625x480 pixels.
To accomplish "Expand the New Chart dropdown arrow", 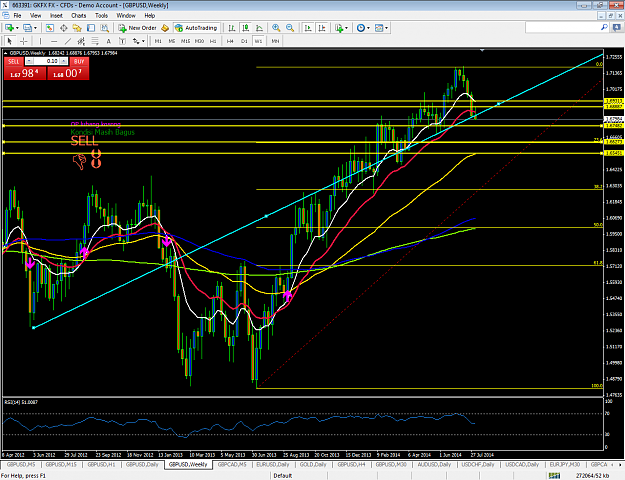I will tap(17, 28).
